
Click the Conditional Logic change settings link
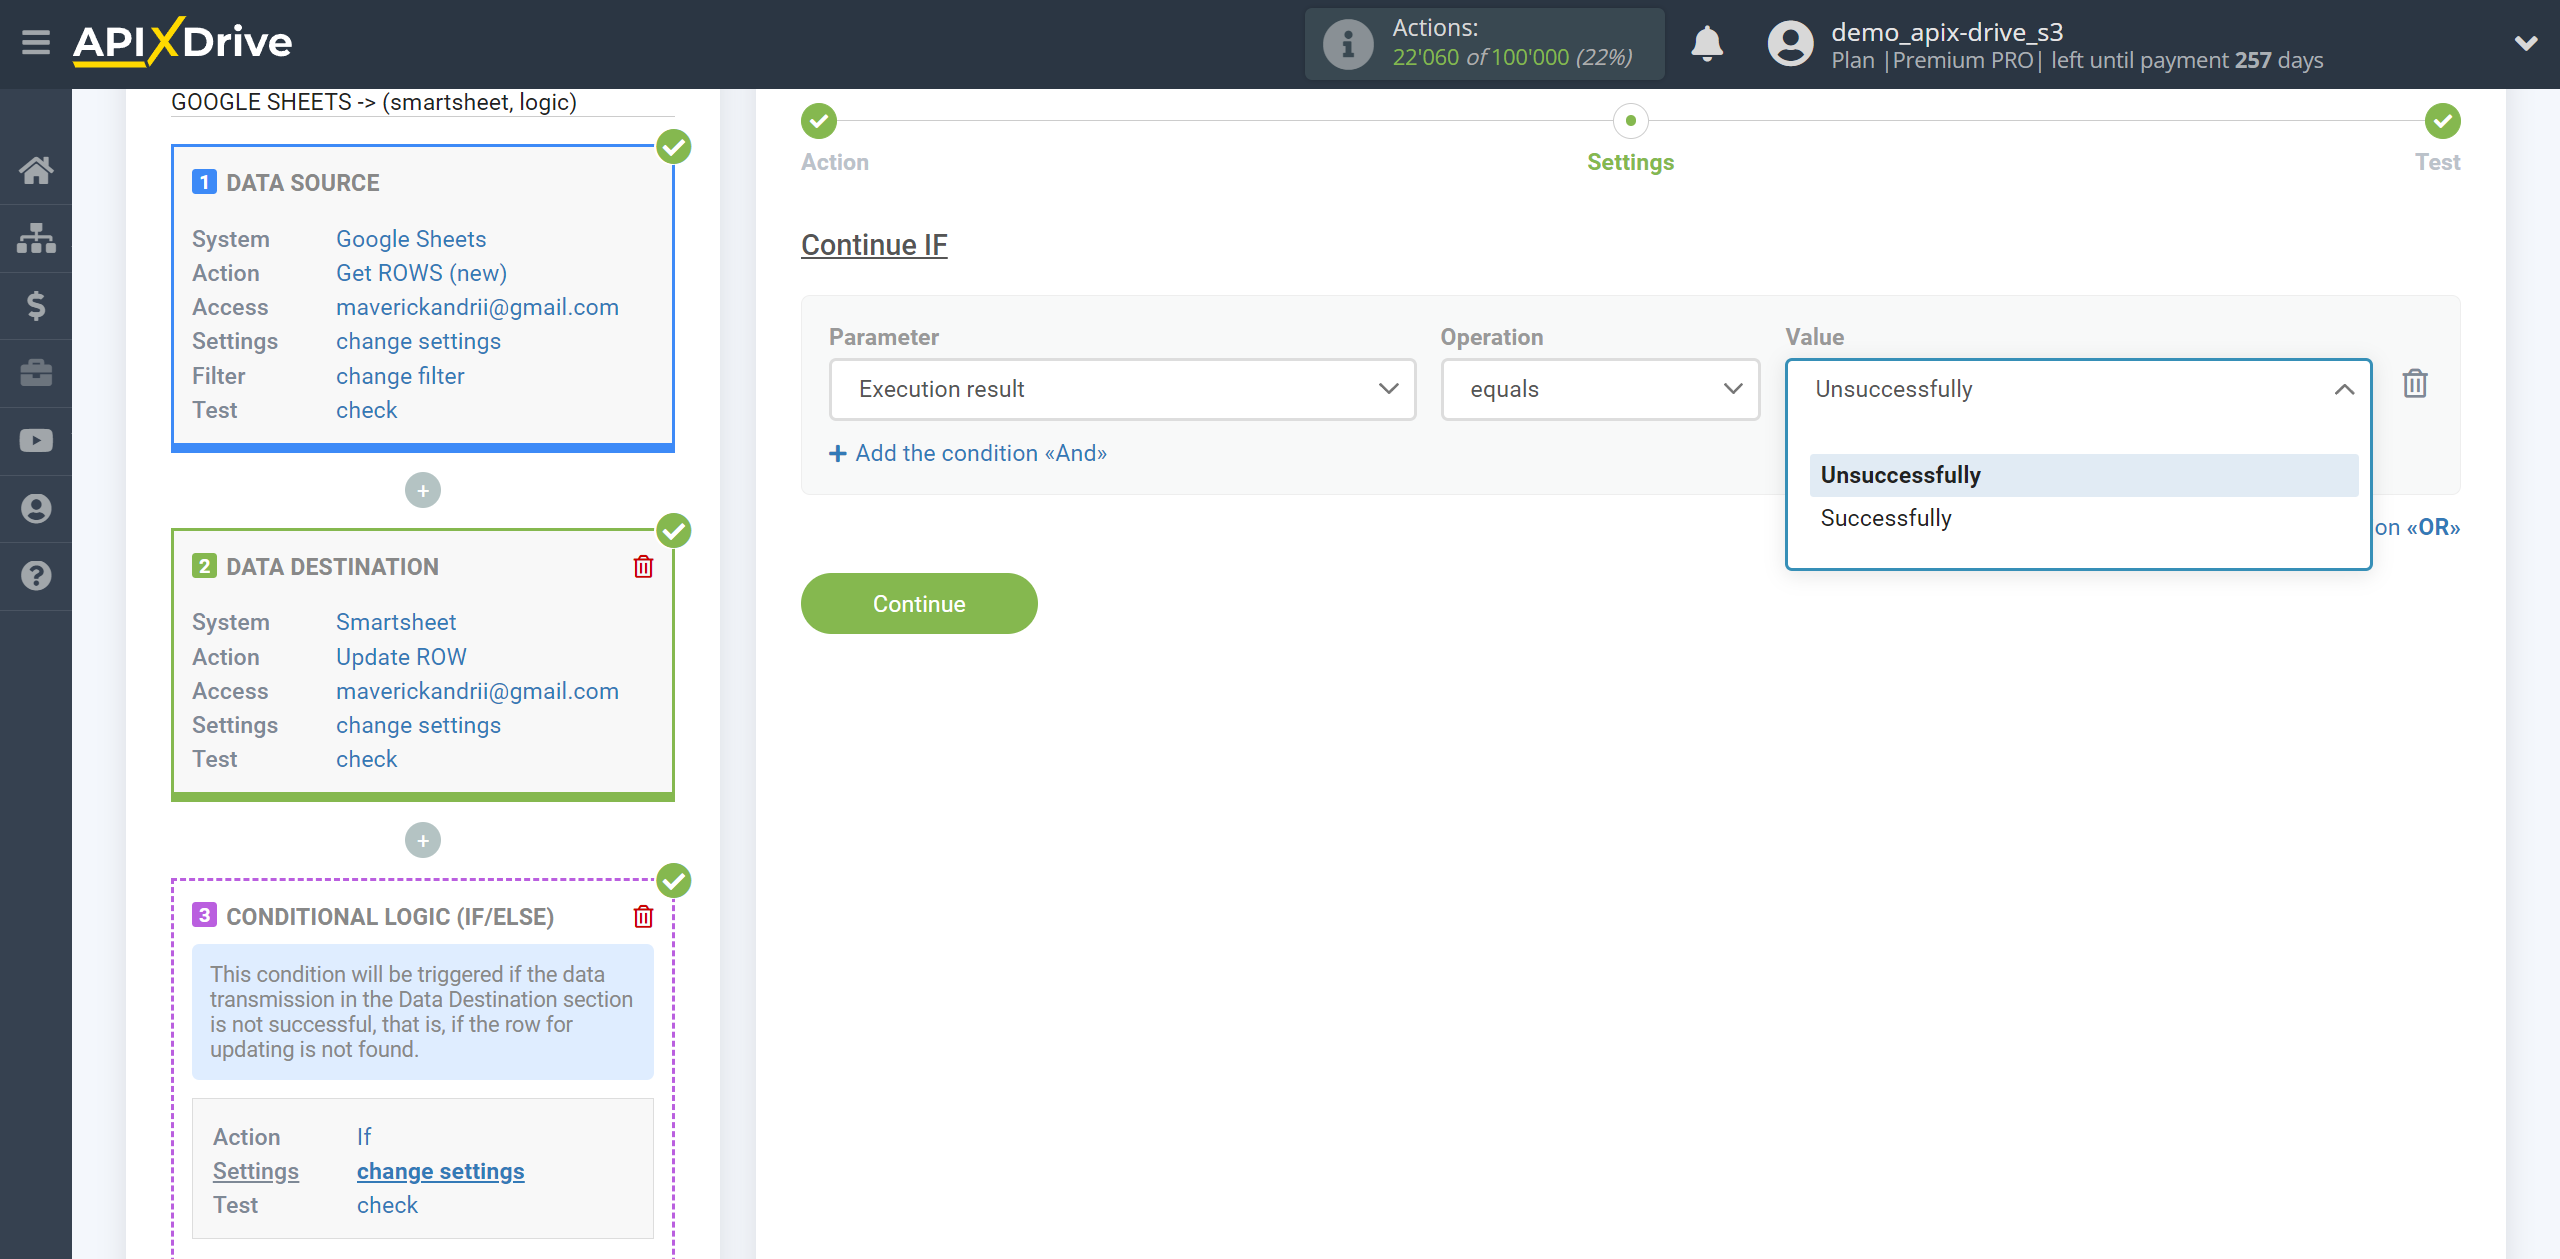click(x=441, y=1171)
